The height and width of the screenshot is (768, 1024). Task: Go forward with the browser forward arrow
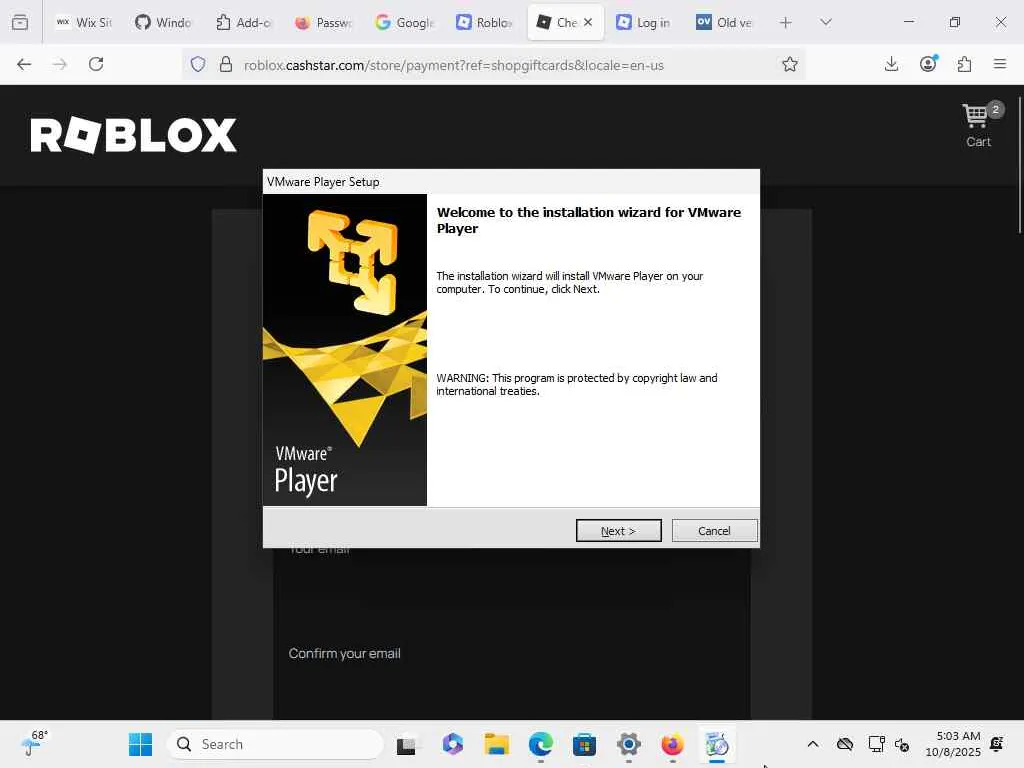click(60, 64)
